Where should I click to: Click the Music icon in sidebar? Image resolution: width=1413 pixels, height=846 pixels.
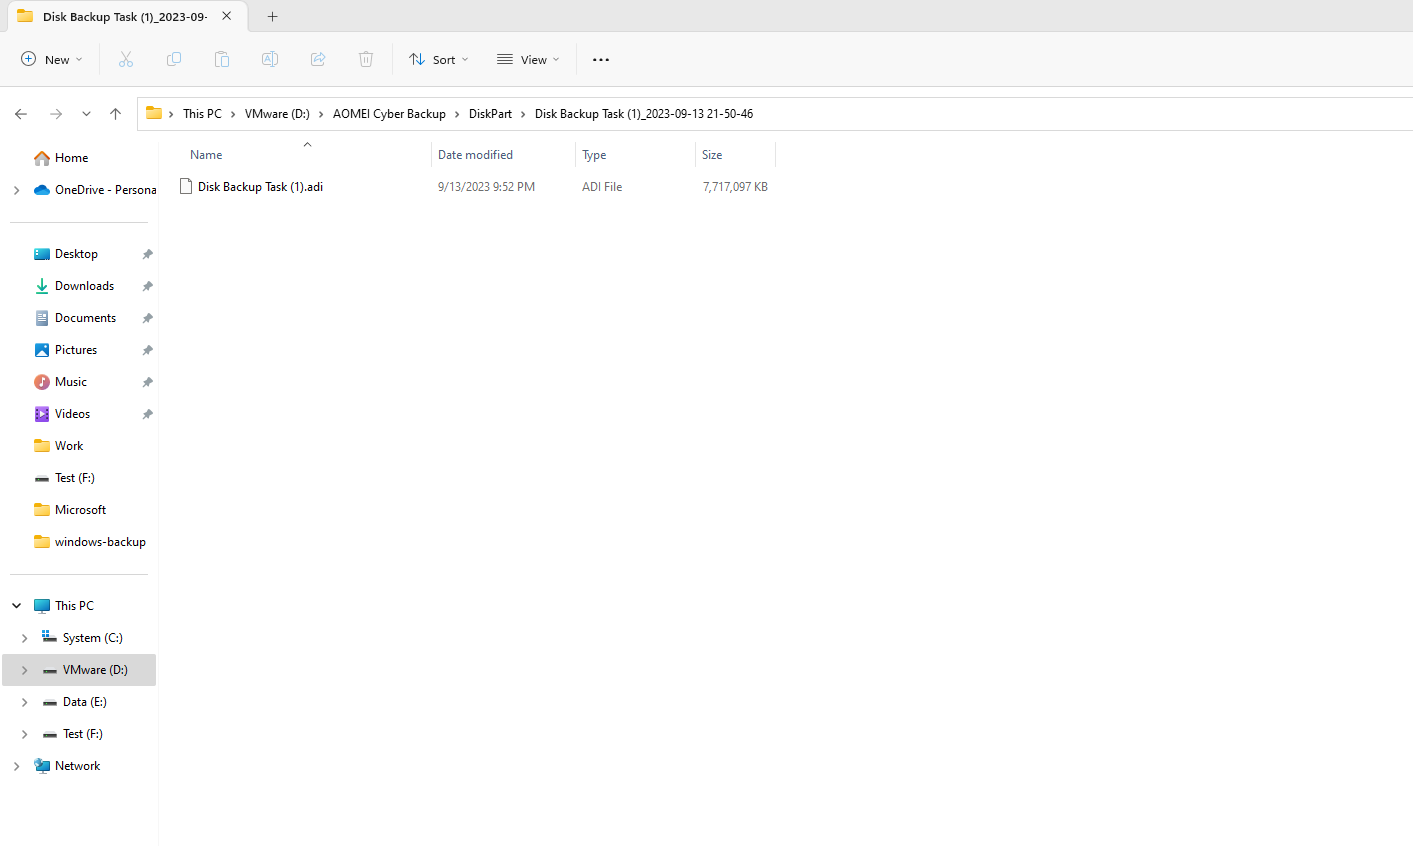point(42,382)
